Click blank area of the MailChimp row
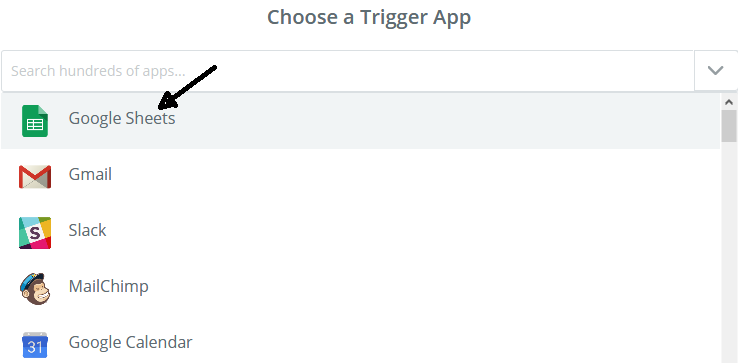 click(x=424, y=289)
